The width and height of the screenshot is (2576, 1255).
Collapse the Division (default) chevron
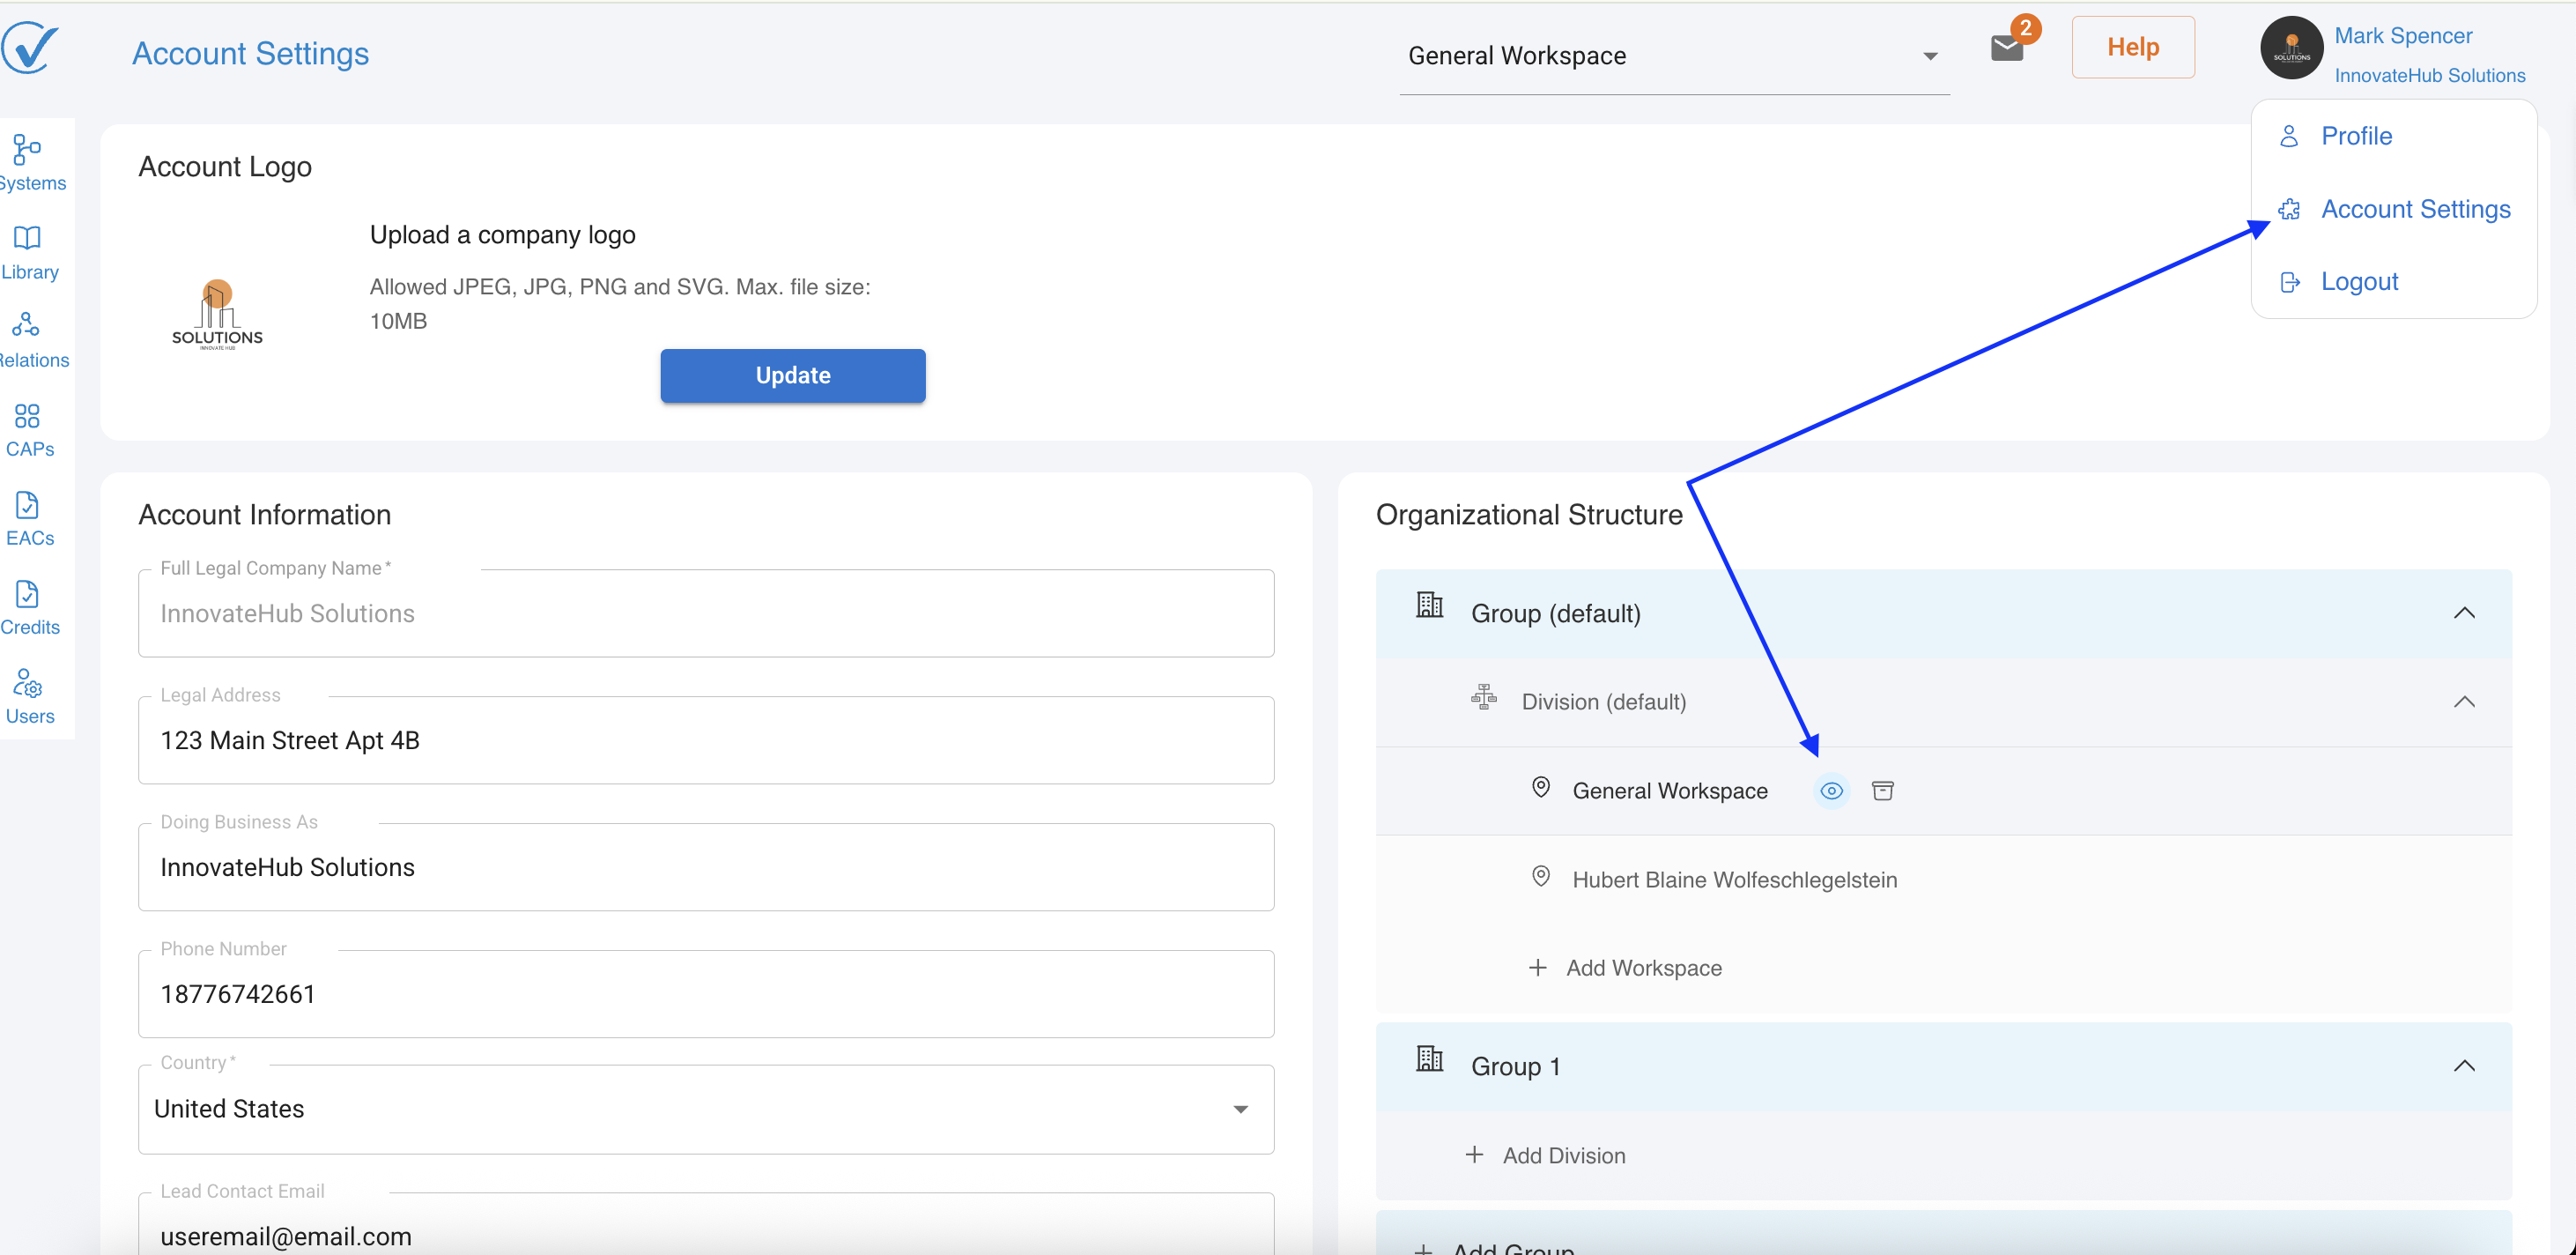(2463, 702)
